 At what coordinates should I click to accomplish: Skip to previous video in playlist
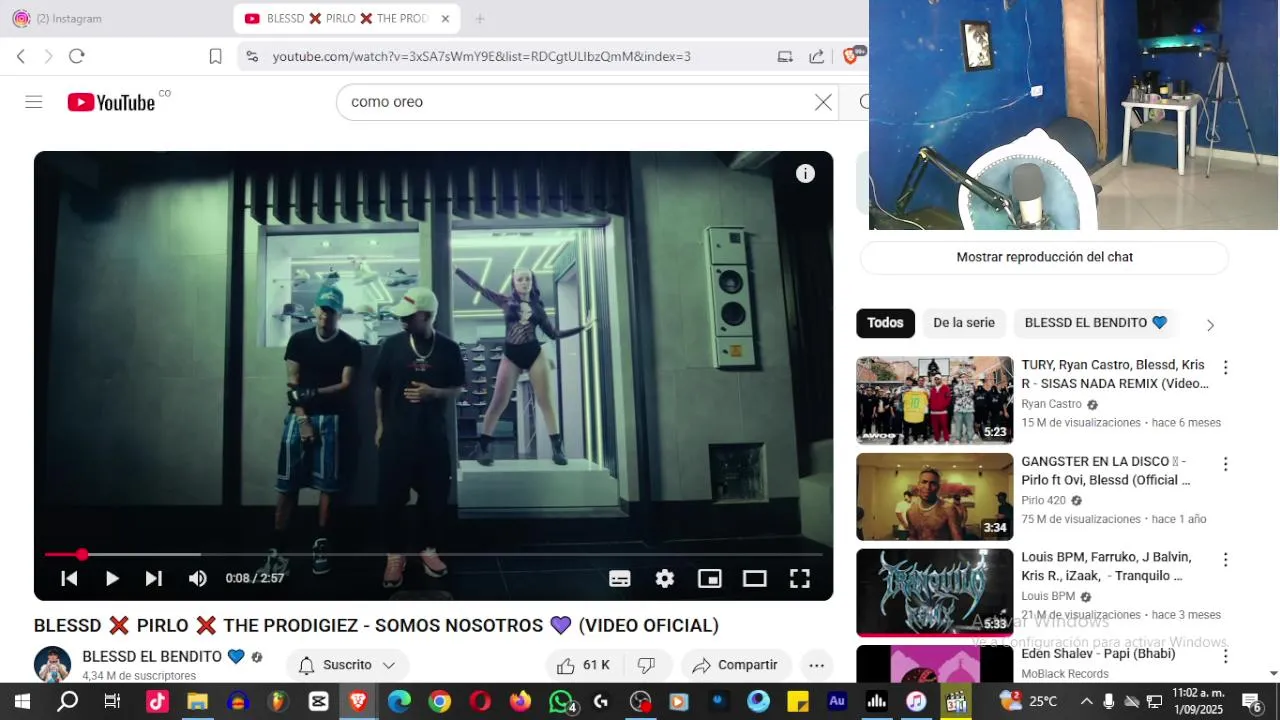[69, 578]
